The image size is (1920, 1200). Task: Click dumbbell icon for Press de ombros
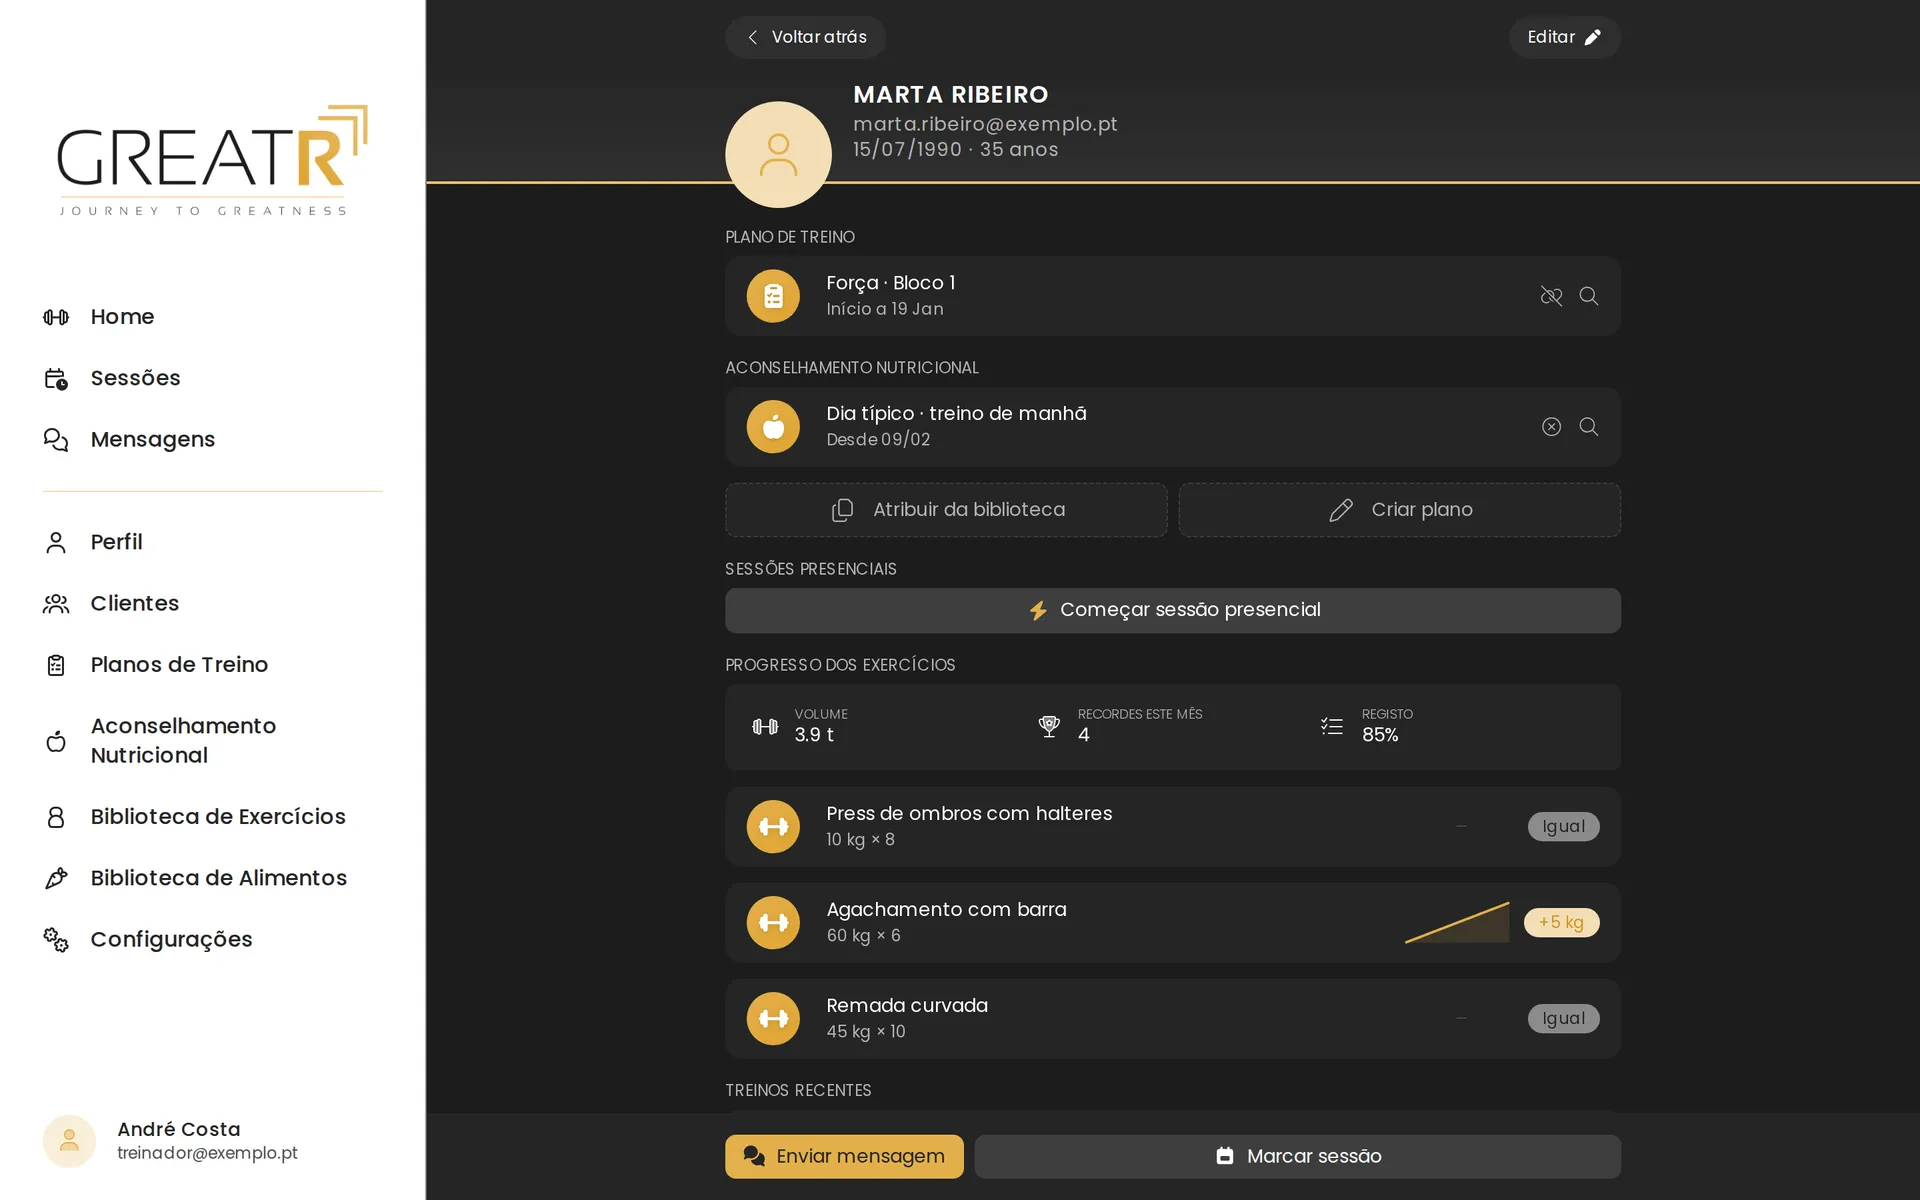point(773,827)
